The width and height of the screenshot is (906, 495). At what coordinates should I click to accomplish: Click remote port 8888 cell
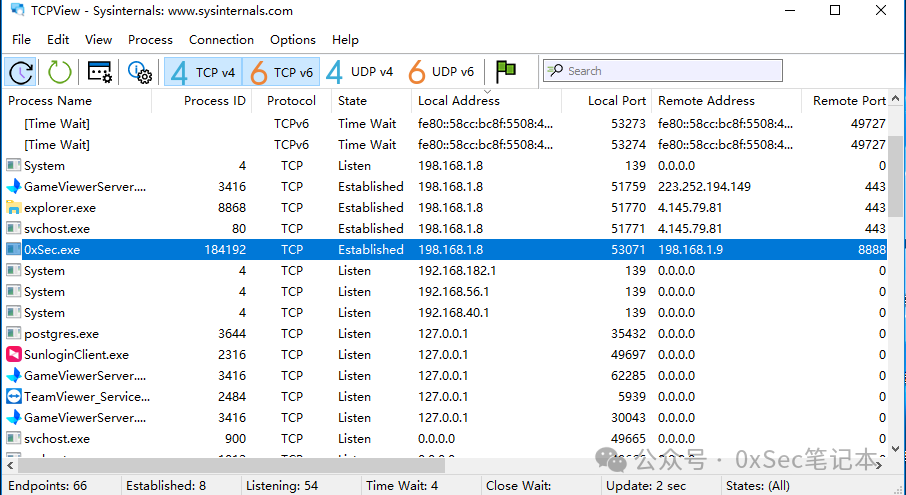coord(872,250)
